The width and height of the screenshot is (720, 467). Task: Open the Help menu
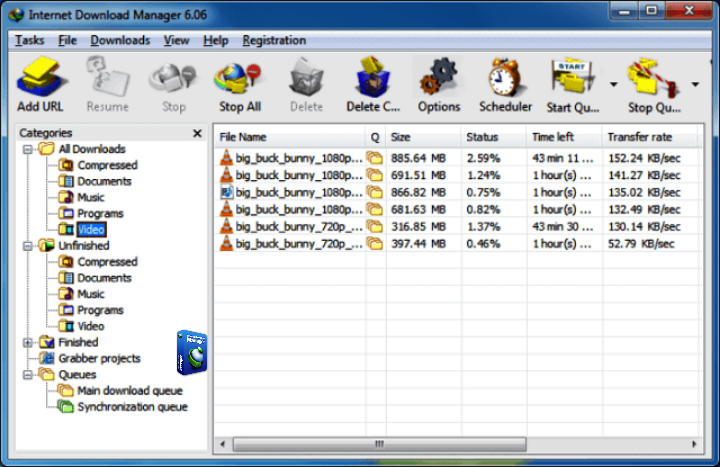(x=215, y=40)
